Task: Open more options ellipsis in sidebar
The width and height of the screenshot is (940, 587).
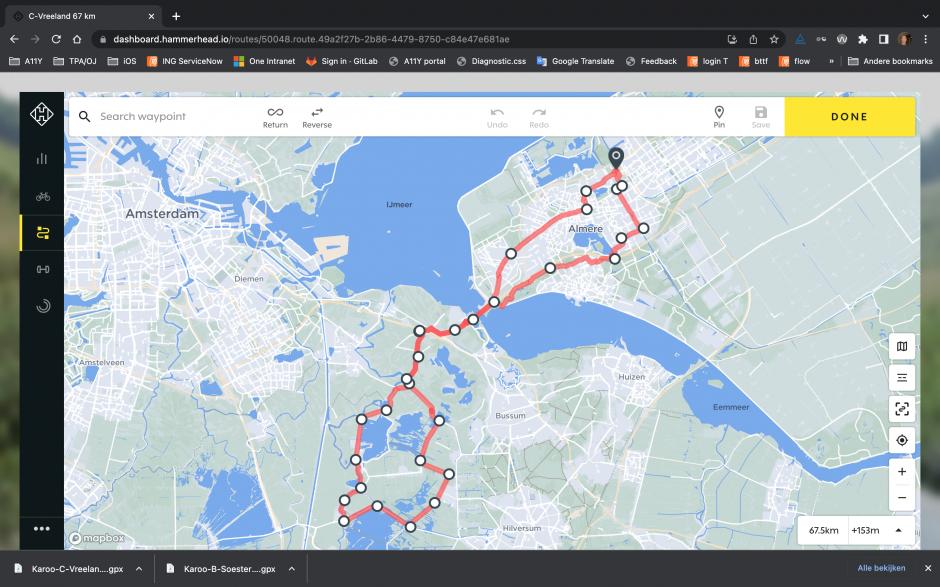Action: click(42, 529)
